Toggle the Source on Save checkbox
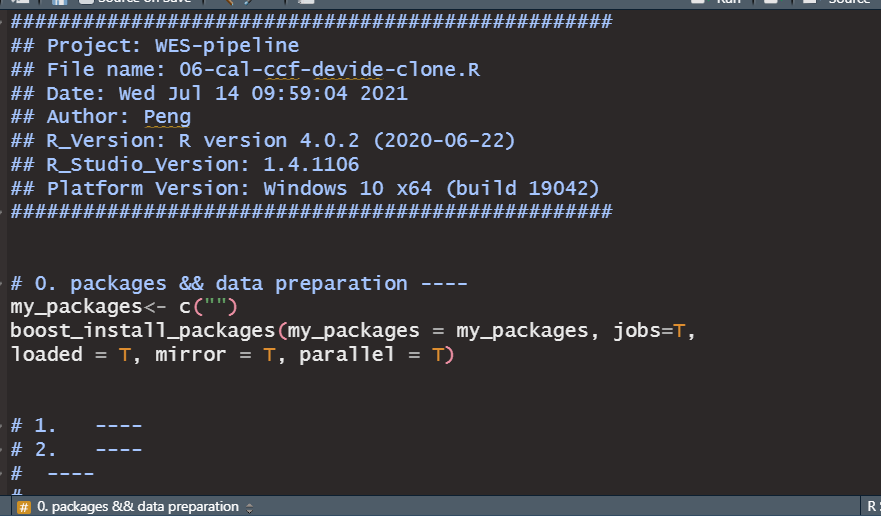 (x=86, y=2)
